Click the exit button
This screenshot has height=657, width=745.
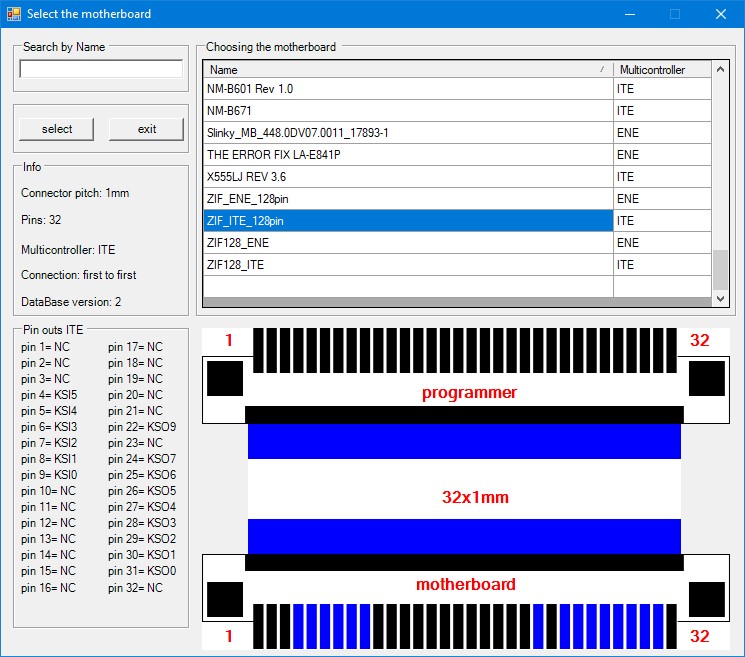click(147, 129)
